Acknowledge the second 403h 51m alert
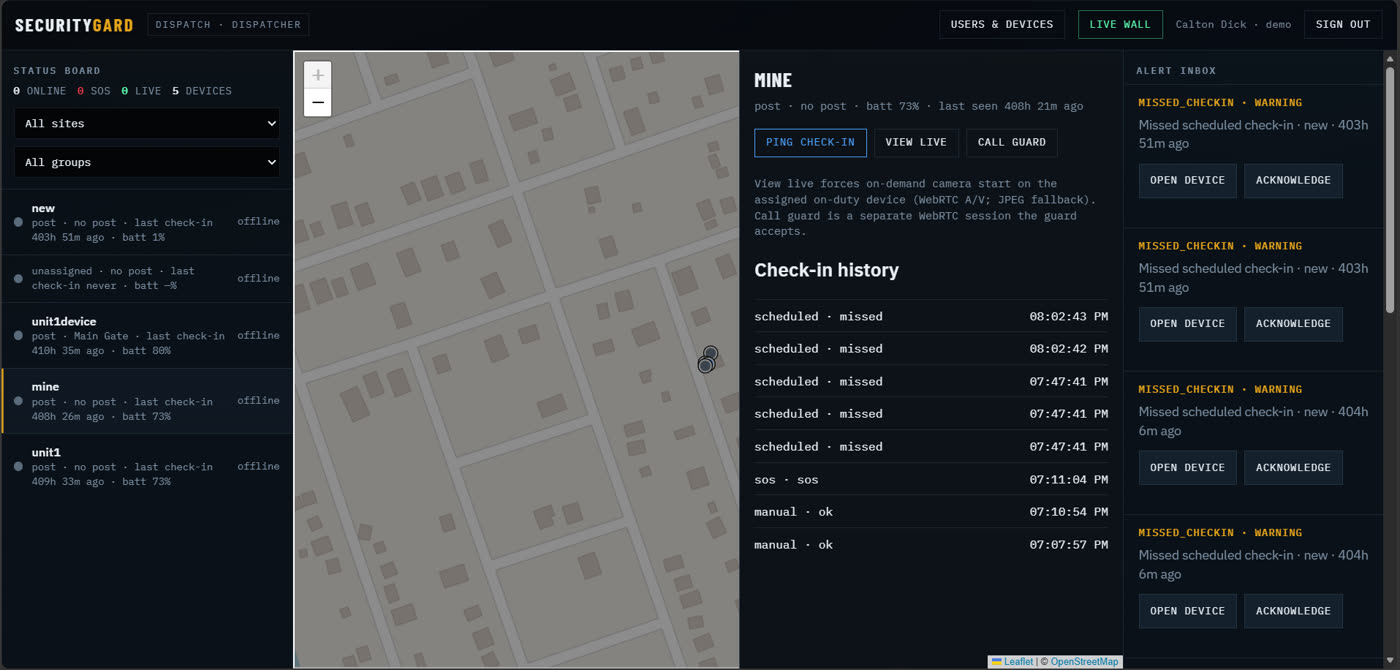The image size is (1400, 670). (1293, 323)
